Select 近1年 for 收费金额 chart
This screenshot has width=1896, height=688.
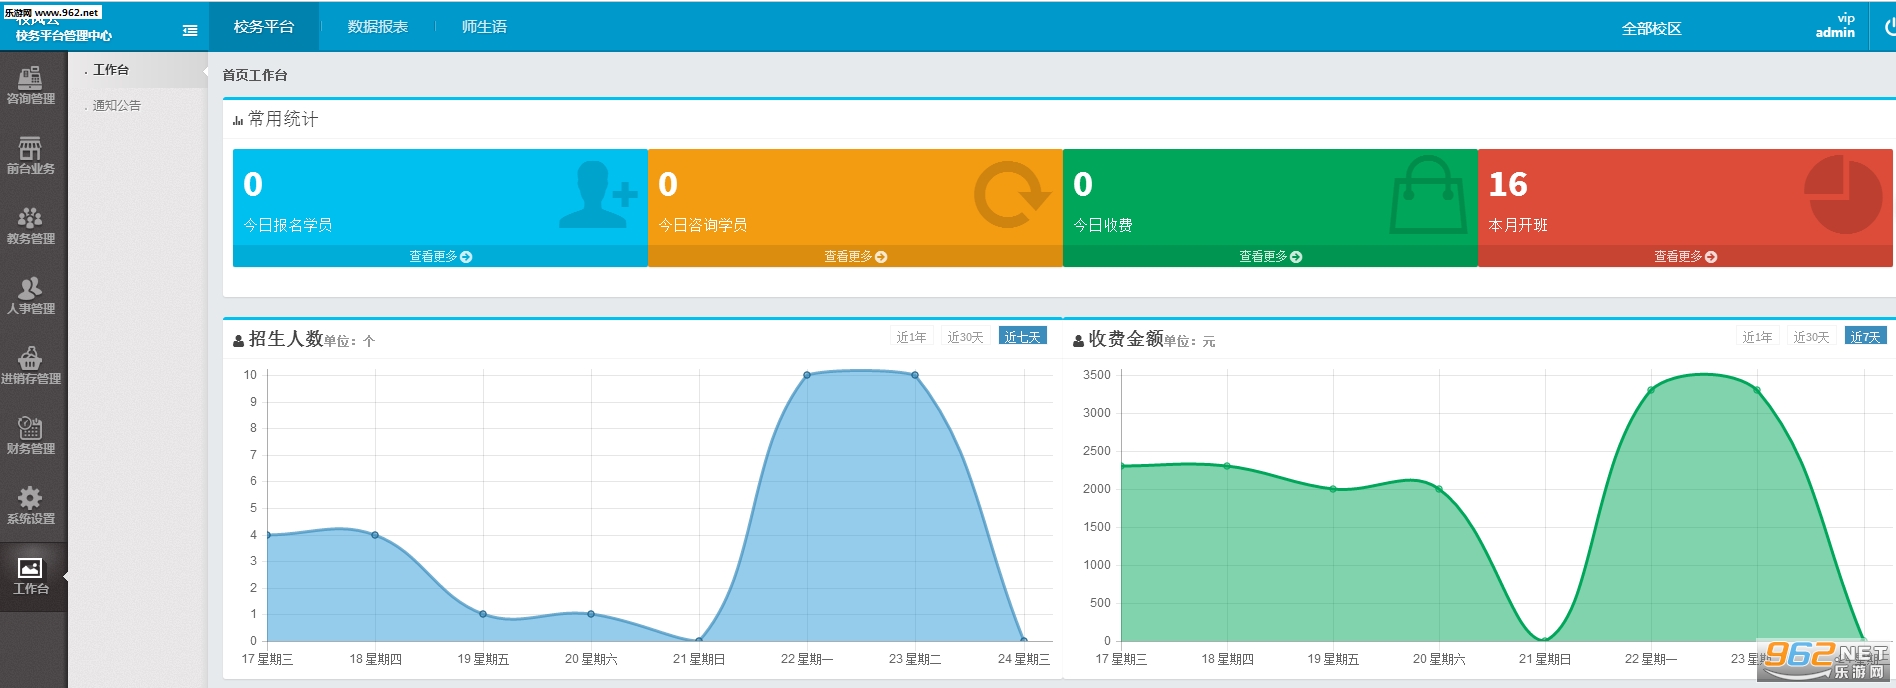coord(1757,337)
